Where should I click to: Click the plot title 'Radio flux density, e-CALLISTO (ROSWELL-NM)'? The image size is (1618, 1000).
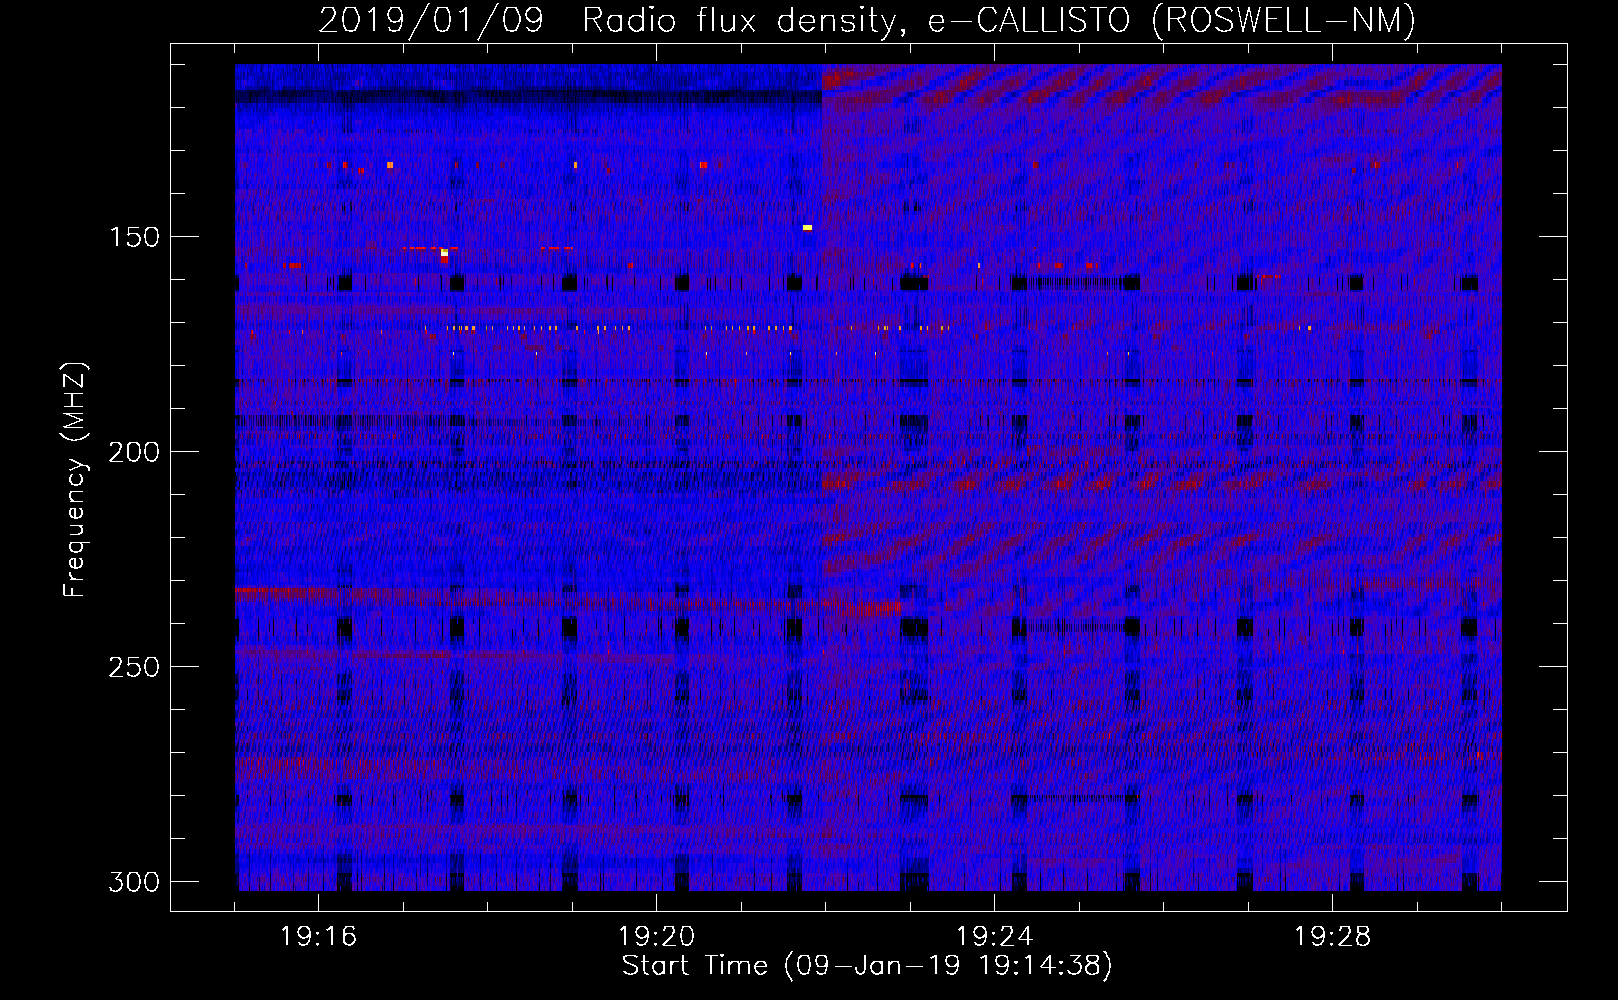(x=999, y=20)
